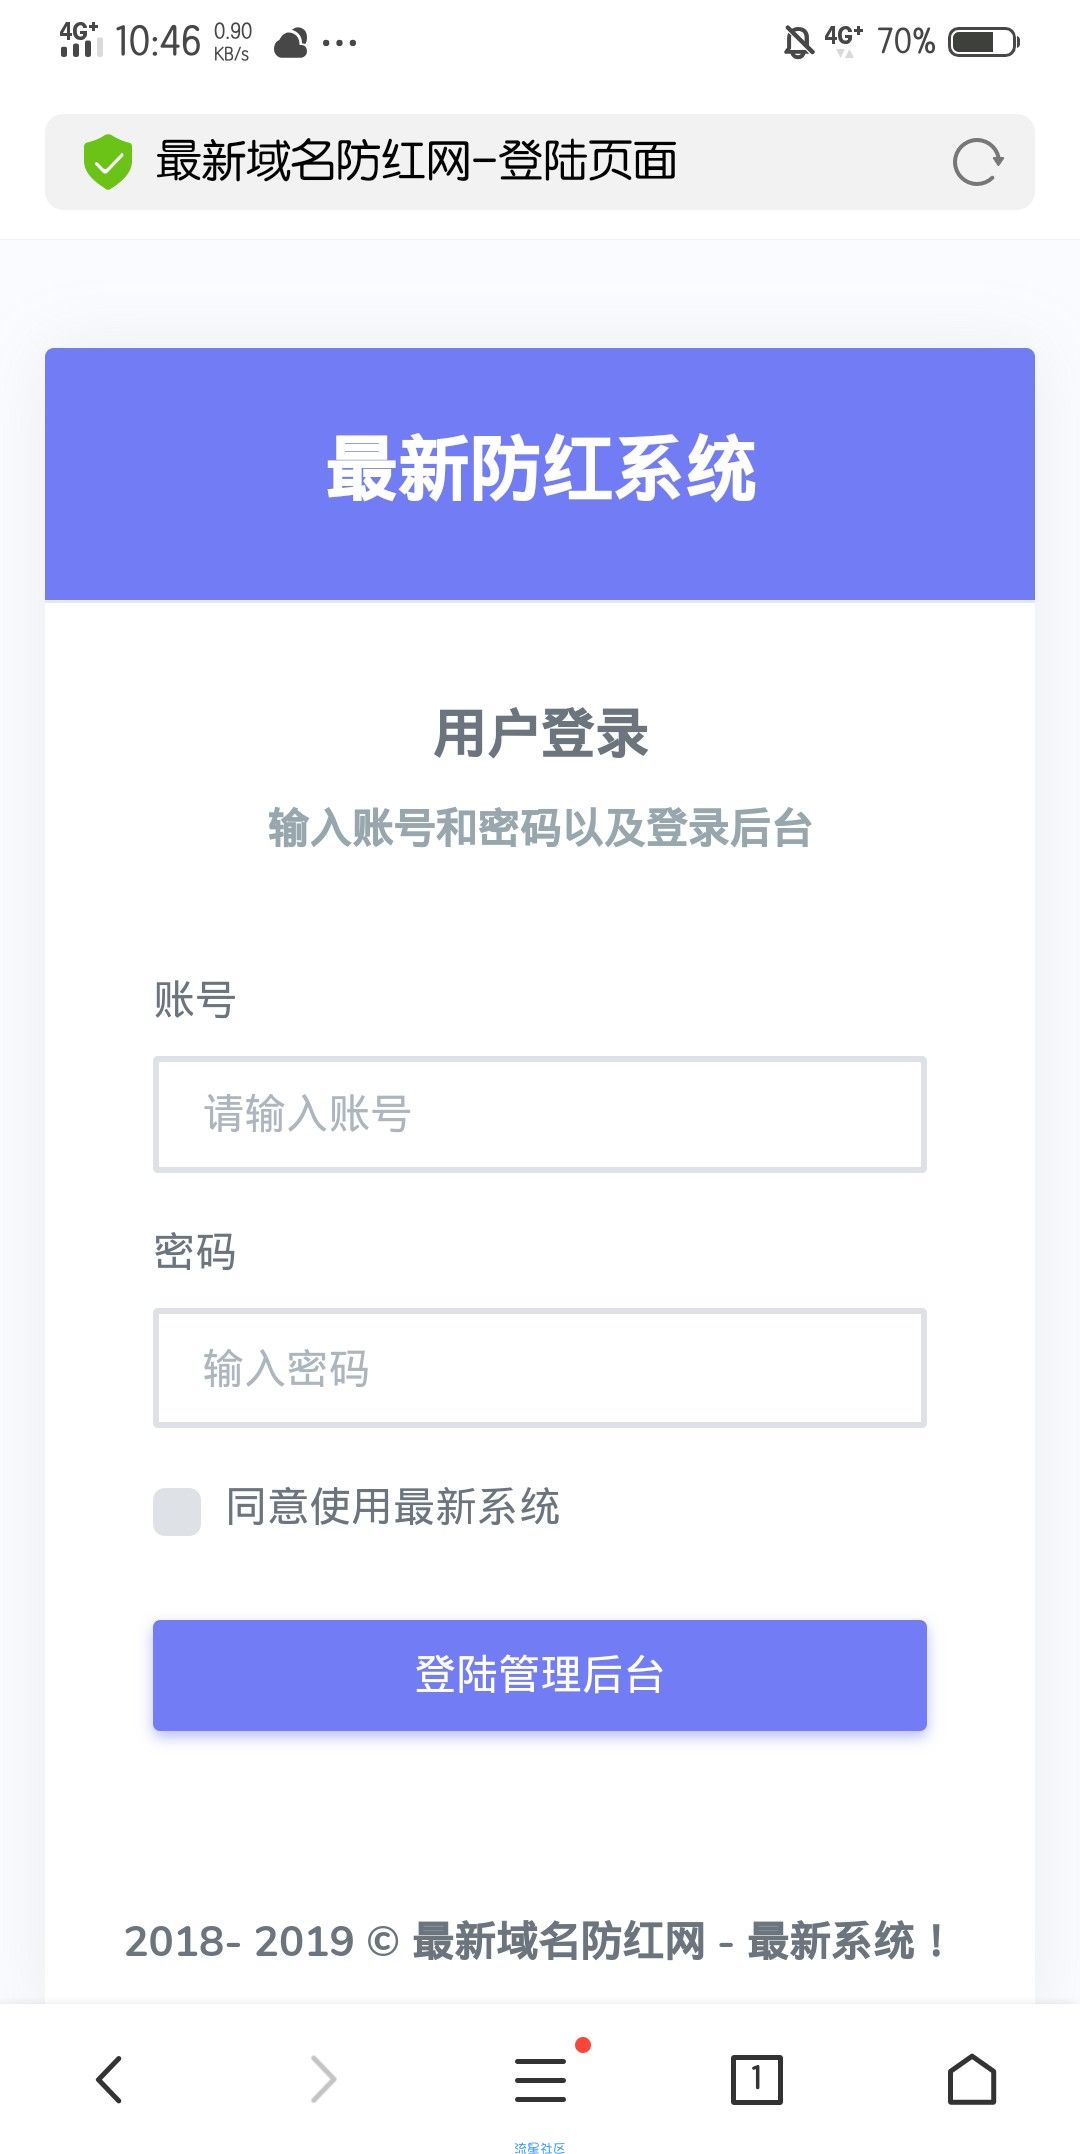Tap the 同意使用最新系统 label text
The height and width of the screenshot is (2154, 1080).
[393, 1507]
